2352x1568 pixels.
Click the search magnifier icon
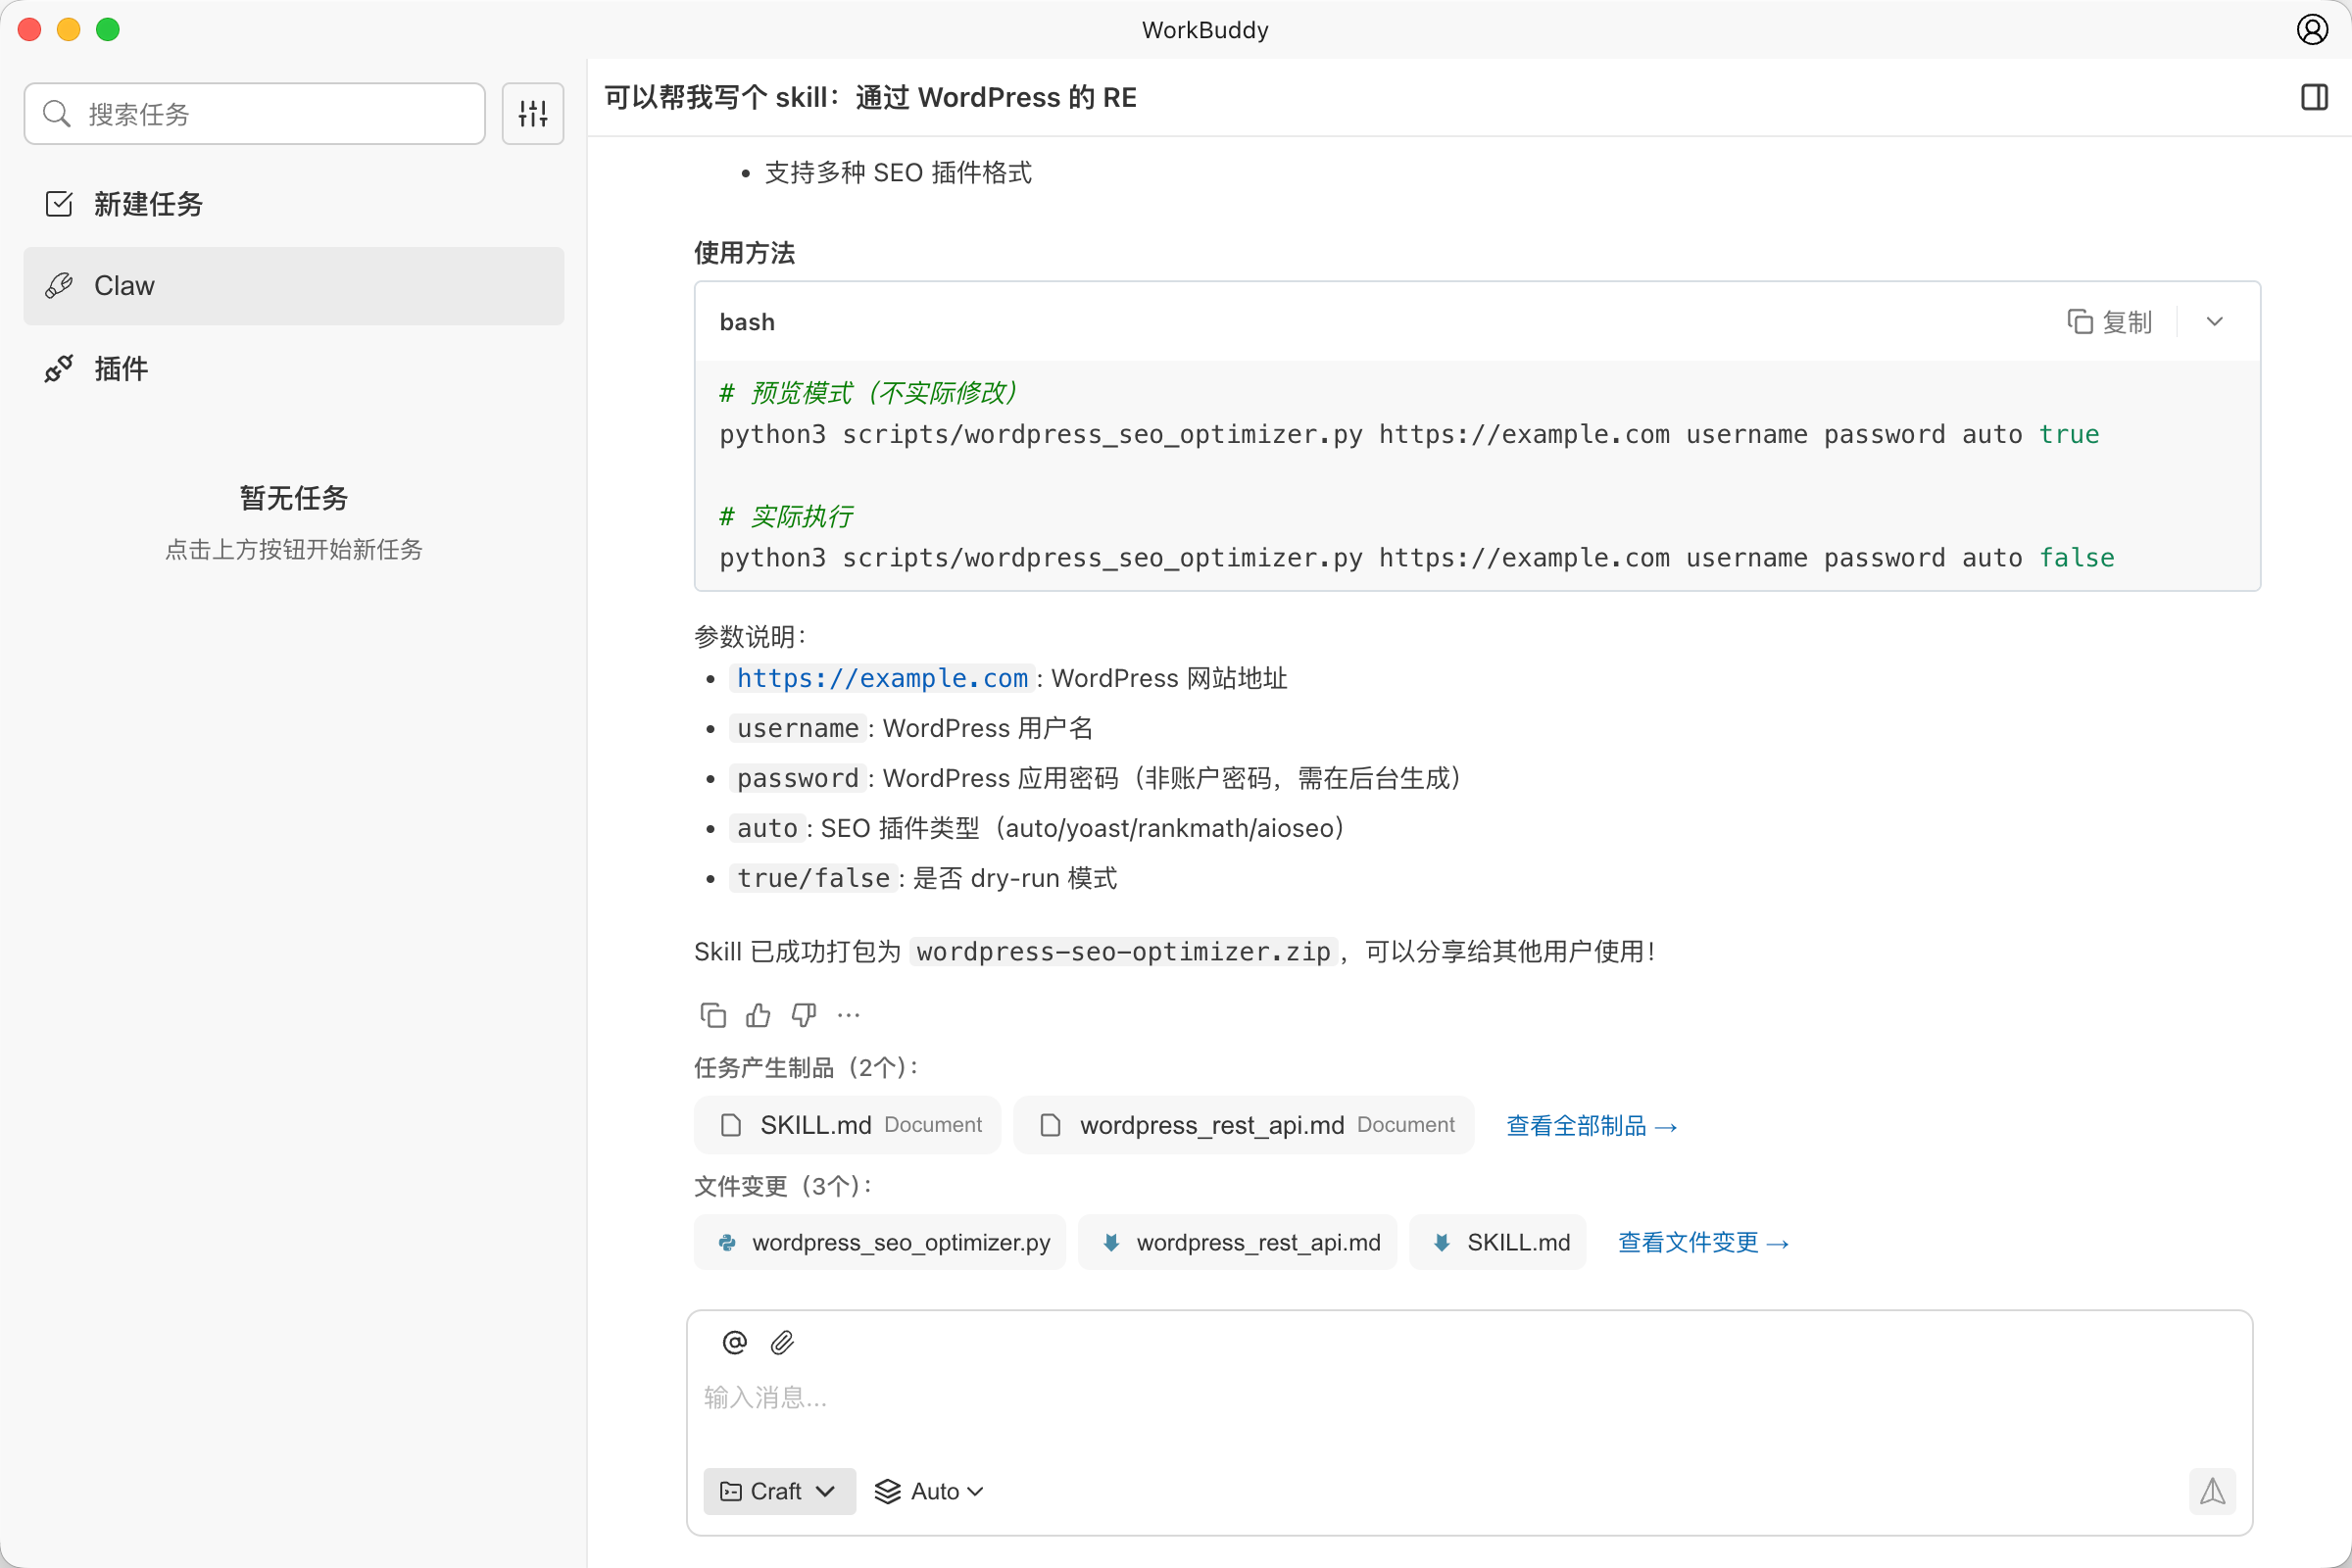pos(57,114)
